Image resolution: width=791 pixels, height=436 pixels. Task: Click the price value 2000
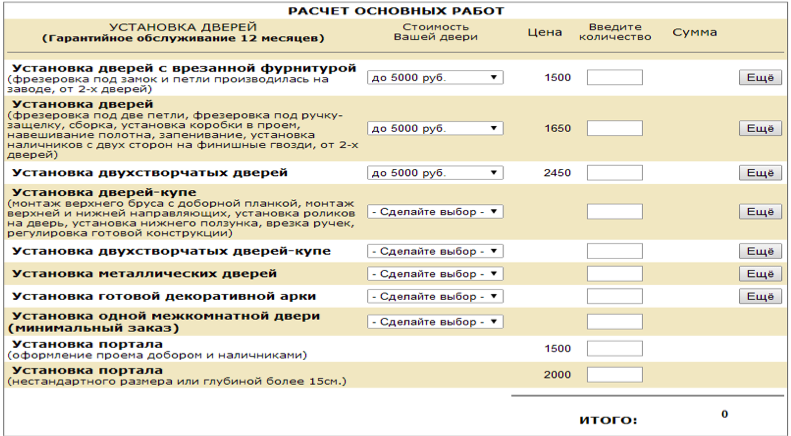coord(557,375)
